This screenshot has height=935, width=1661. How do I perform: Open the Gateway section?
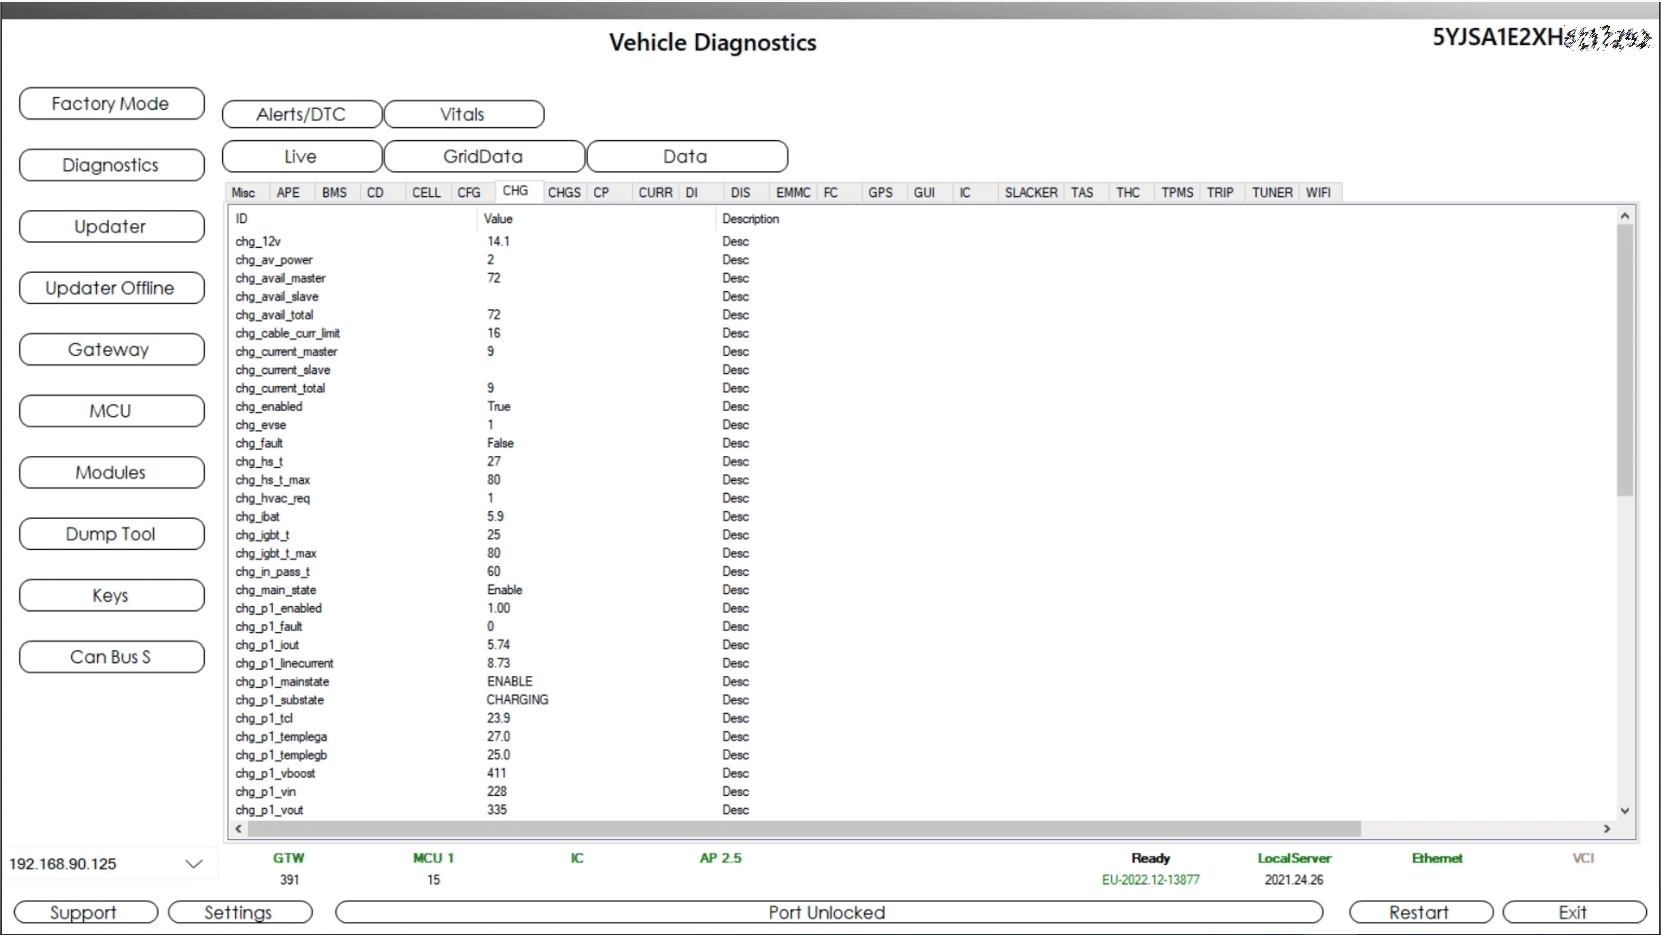pyautogui.click(x=112, y=350)
